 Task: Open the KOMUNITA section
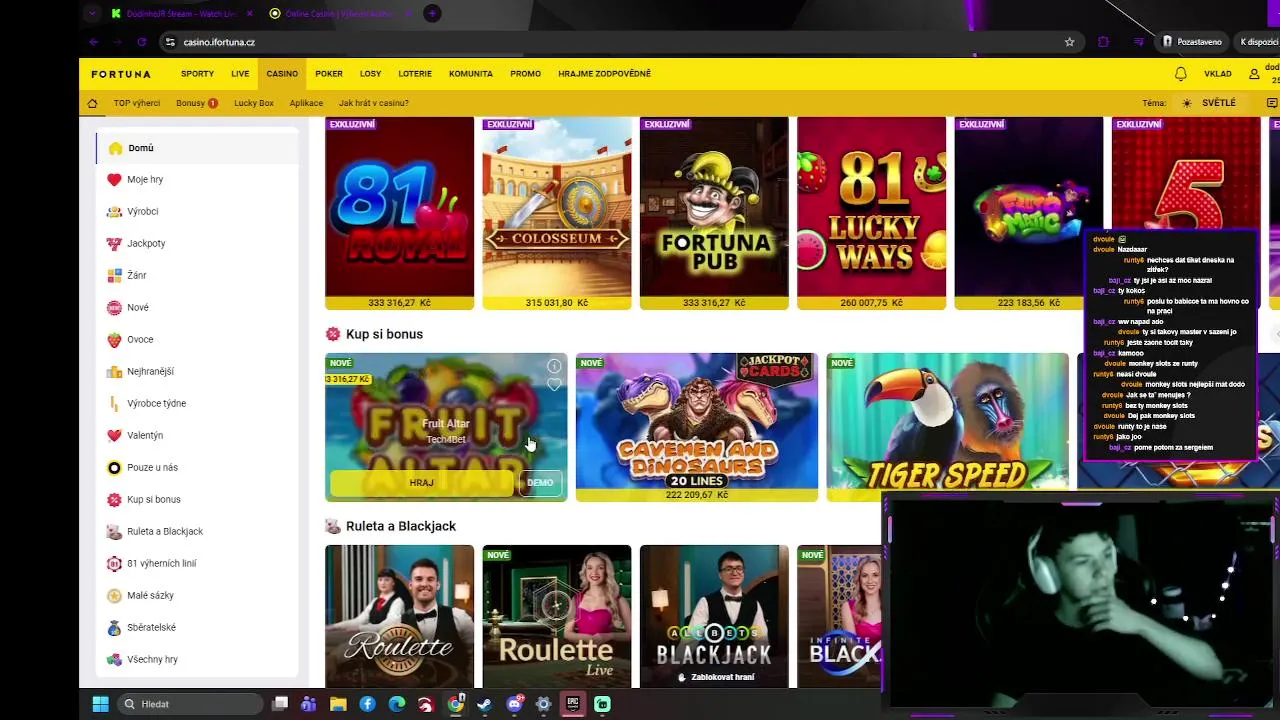click(471, 74)
